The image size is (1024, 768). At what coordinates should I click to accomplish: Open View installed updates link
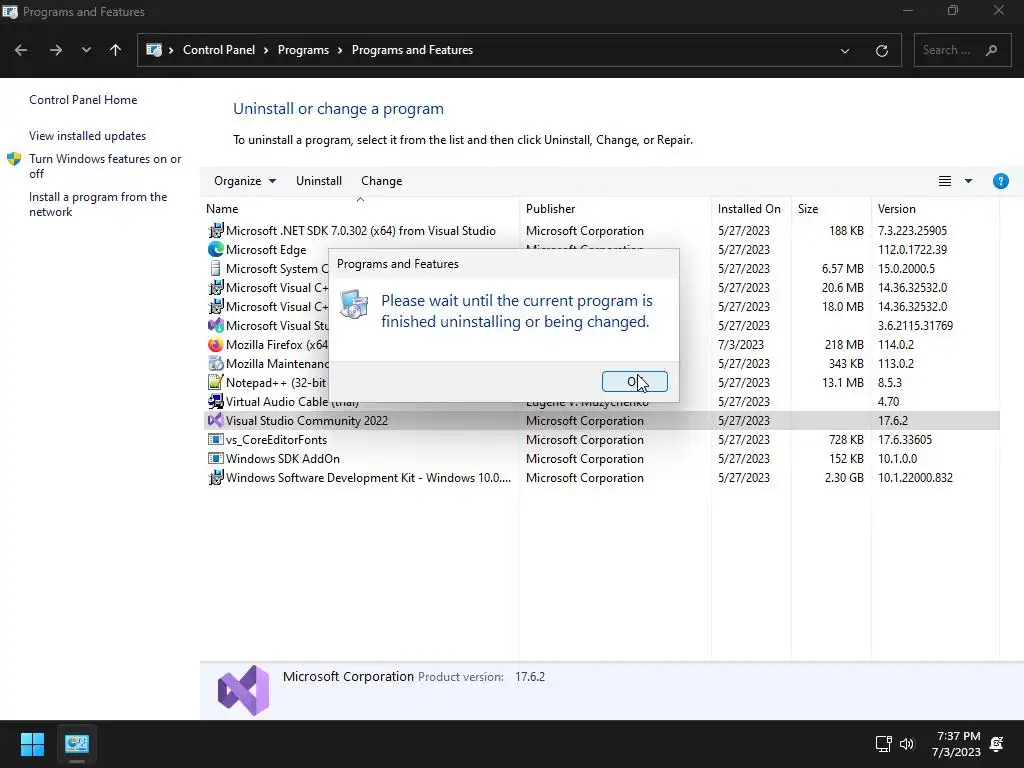[88, 136]
